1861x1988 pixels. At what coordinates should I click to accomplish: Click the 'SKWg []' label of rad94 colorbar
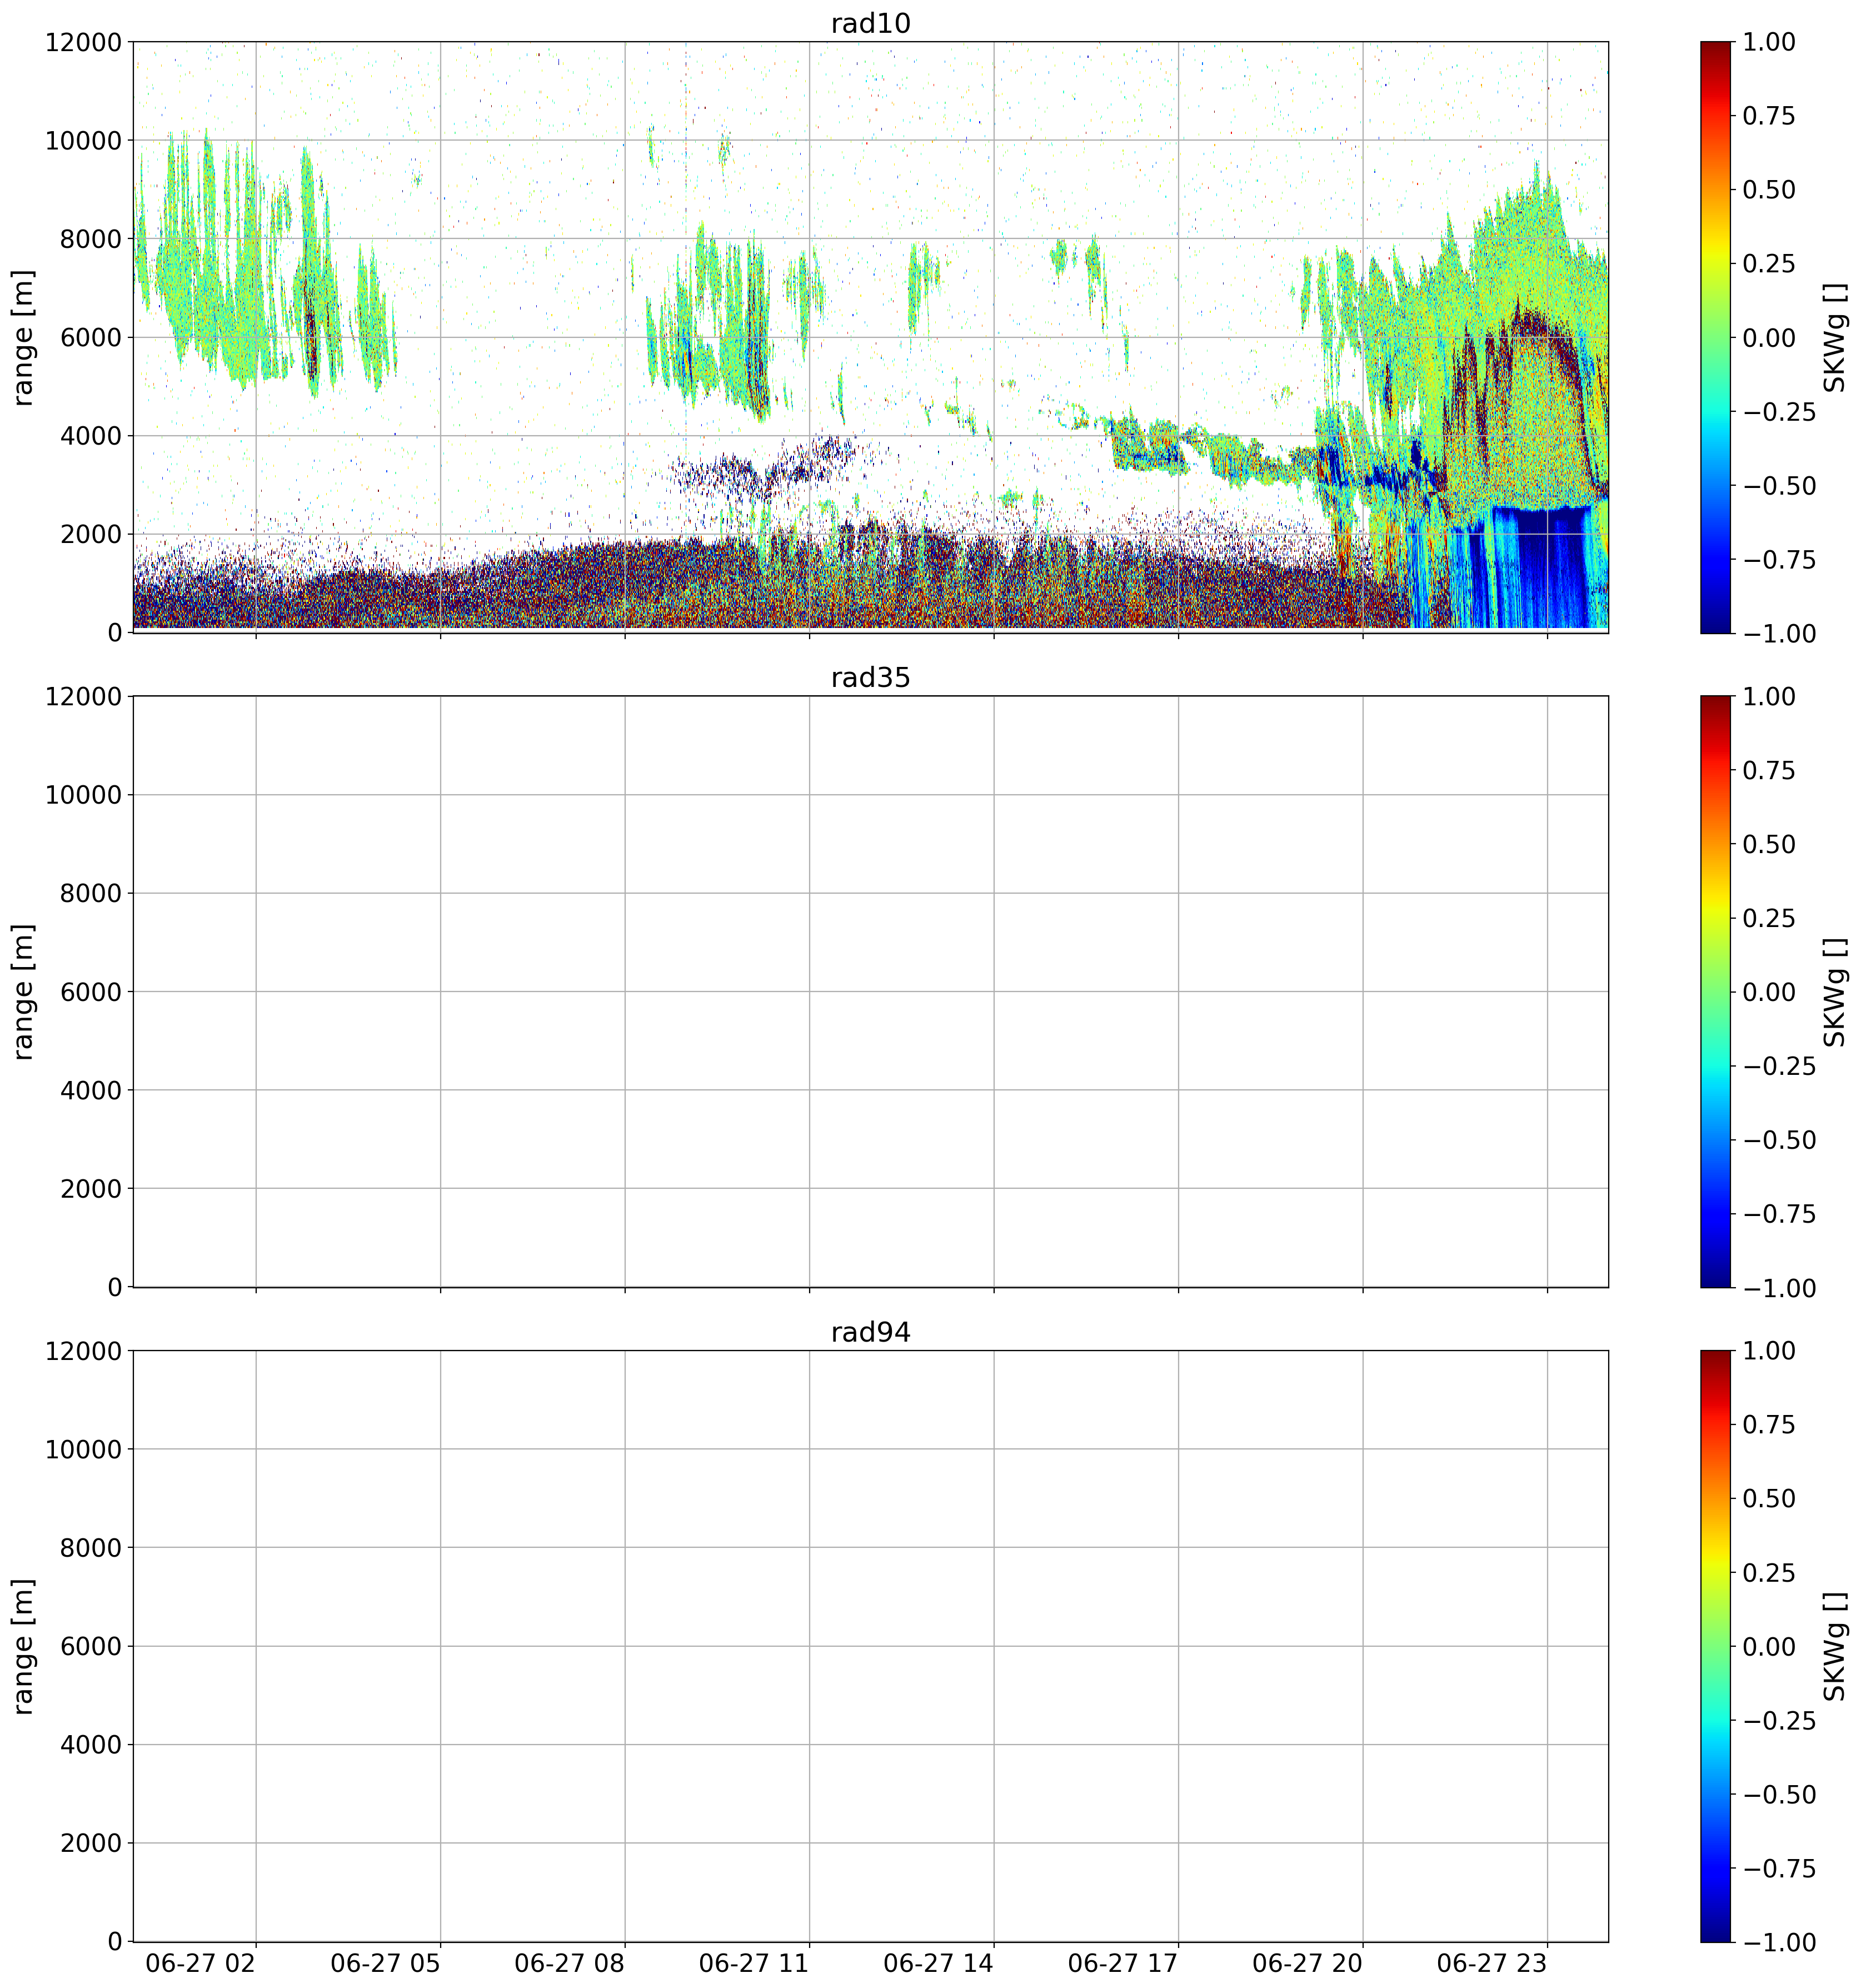pyautogui.click(x=1834, y=1646)
